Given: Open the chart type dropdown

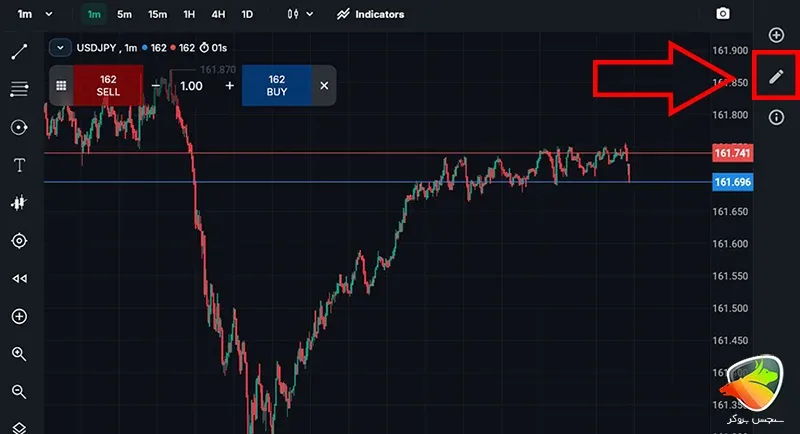Looking at the screenshot, I should coord(299,14).
